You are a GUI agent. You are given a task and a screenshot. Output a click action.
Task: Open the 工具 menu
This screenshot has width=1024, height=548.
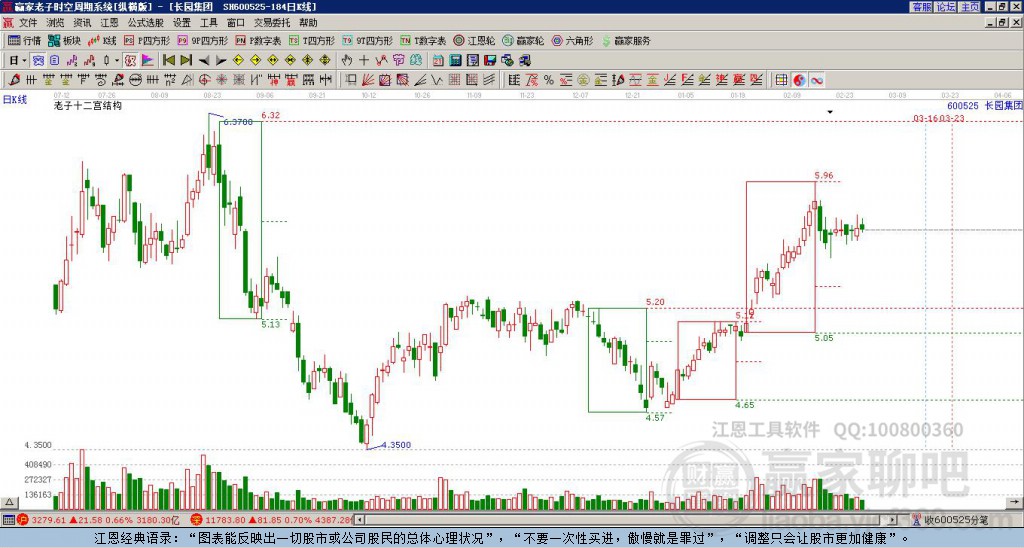(x=209, y=23)
